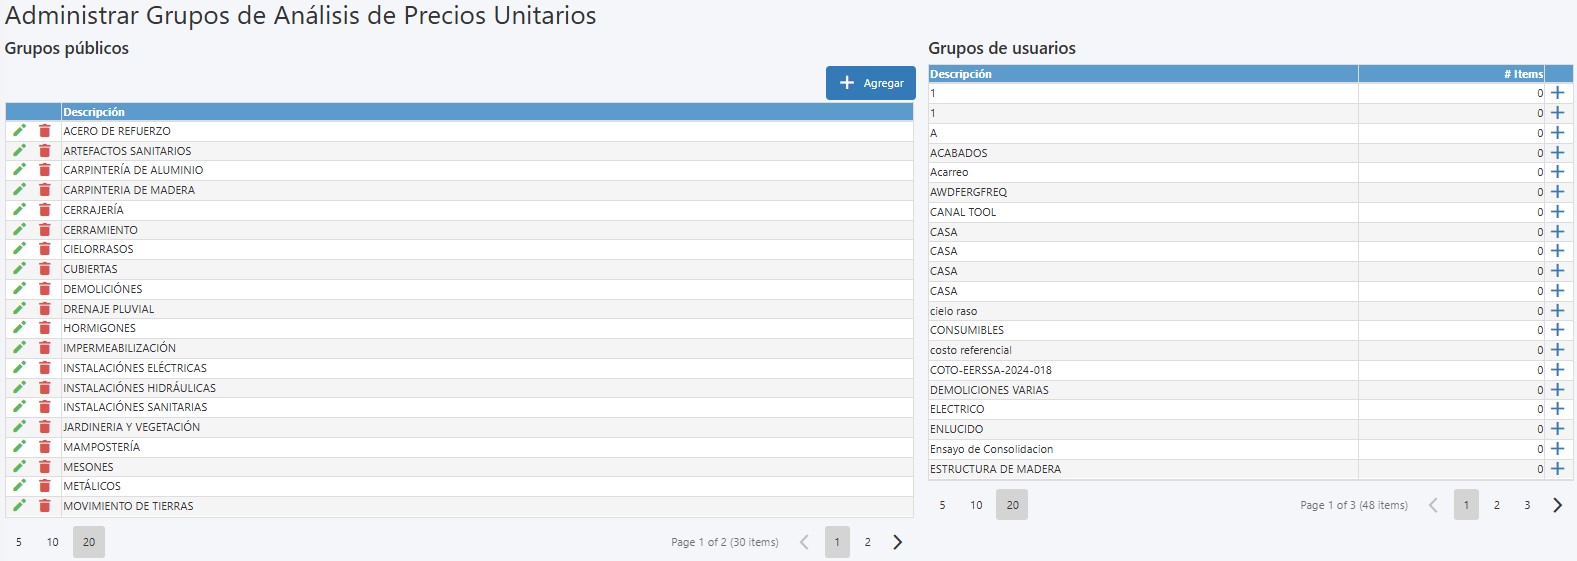Set user groups page size to 10
This screenshot has width=1577, height=561.
click(x=976, y=505)
